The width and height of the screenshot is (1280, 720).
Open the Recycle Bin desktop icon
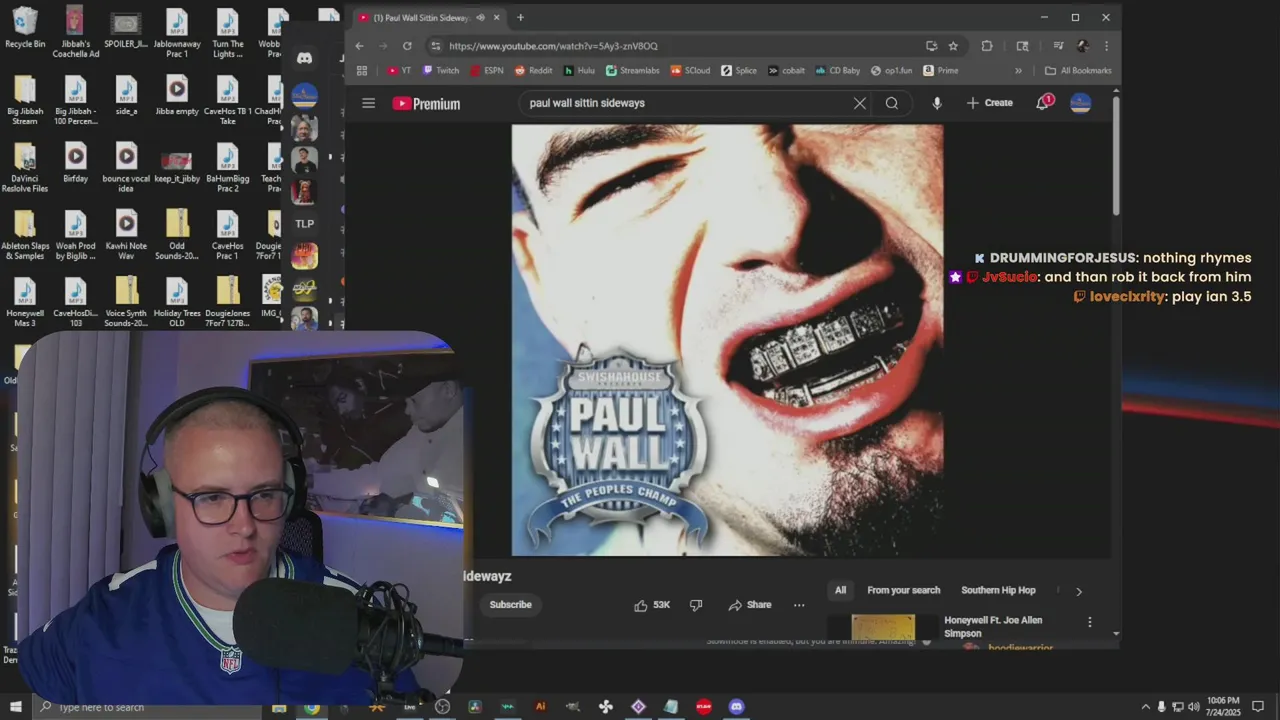point(25,30)
